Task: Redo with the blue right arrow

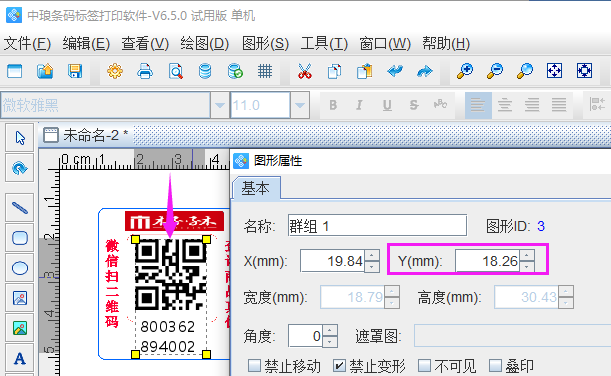Action: pyautogui.click(x=425, y=71)
